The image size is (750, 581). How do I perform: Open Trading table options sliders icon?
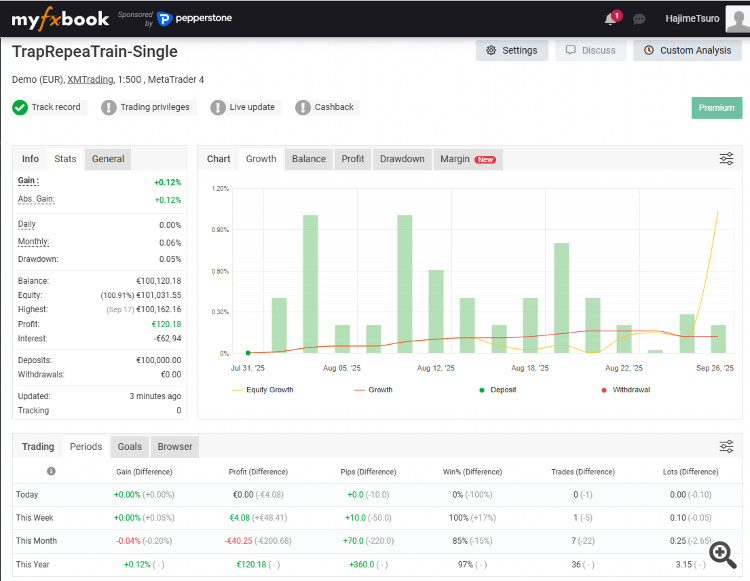click(727, 446)
